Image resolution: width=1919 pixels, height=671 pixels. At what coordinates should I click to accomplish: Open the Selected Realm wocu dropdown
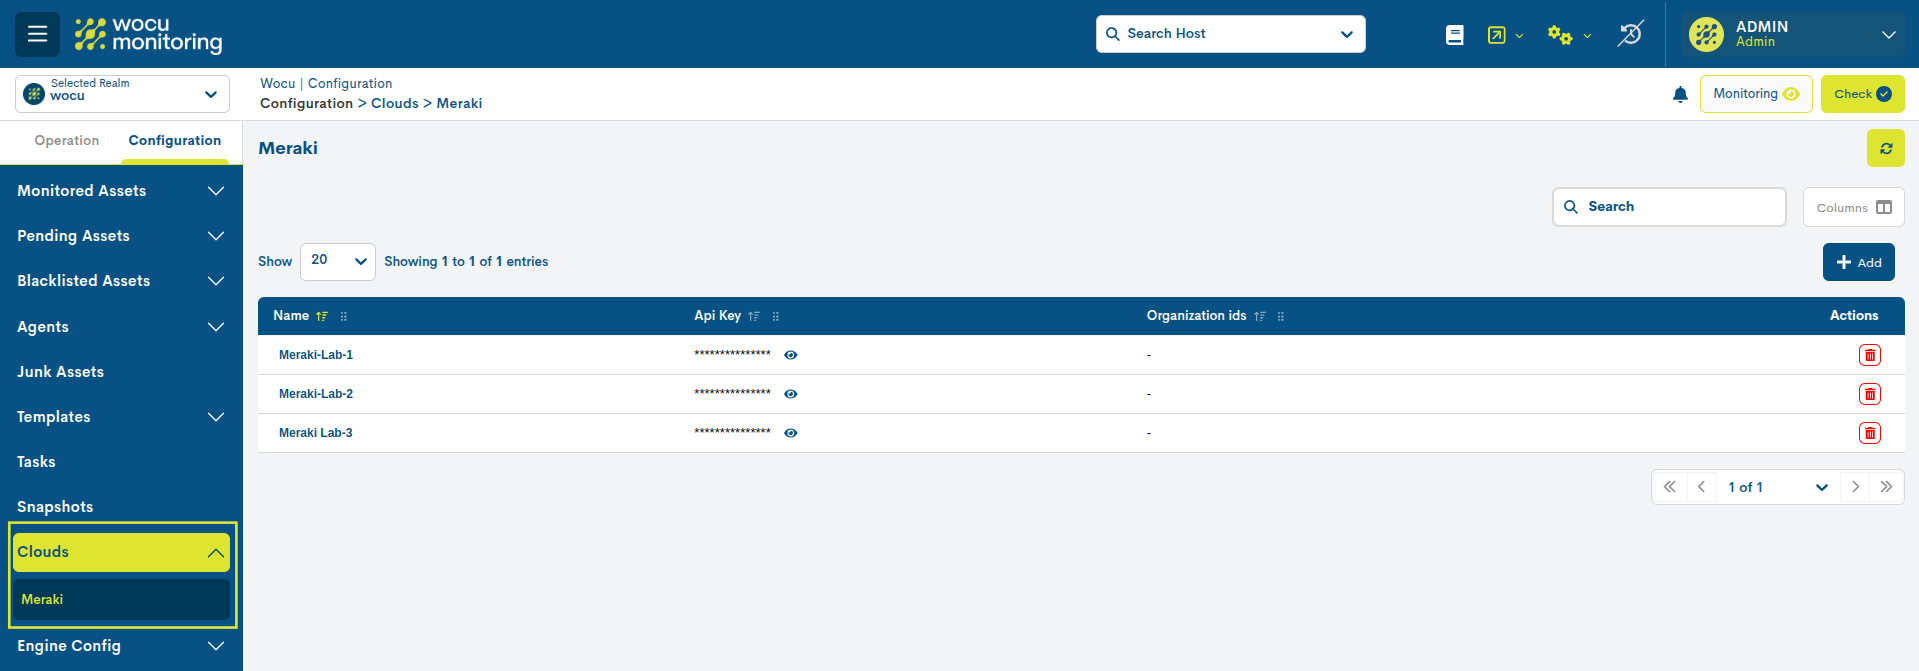(122, 94)
